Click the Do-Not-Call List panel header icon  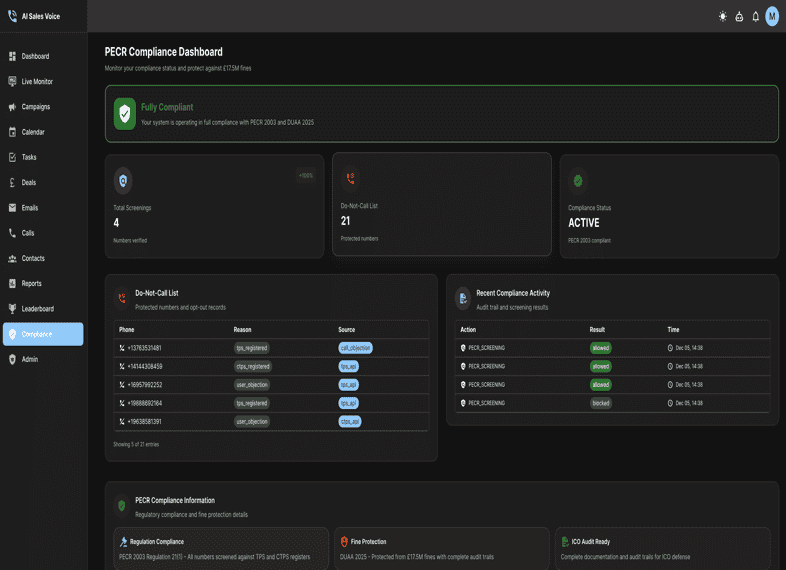point(122,299)
